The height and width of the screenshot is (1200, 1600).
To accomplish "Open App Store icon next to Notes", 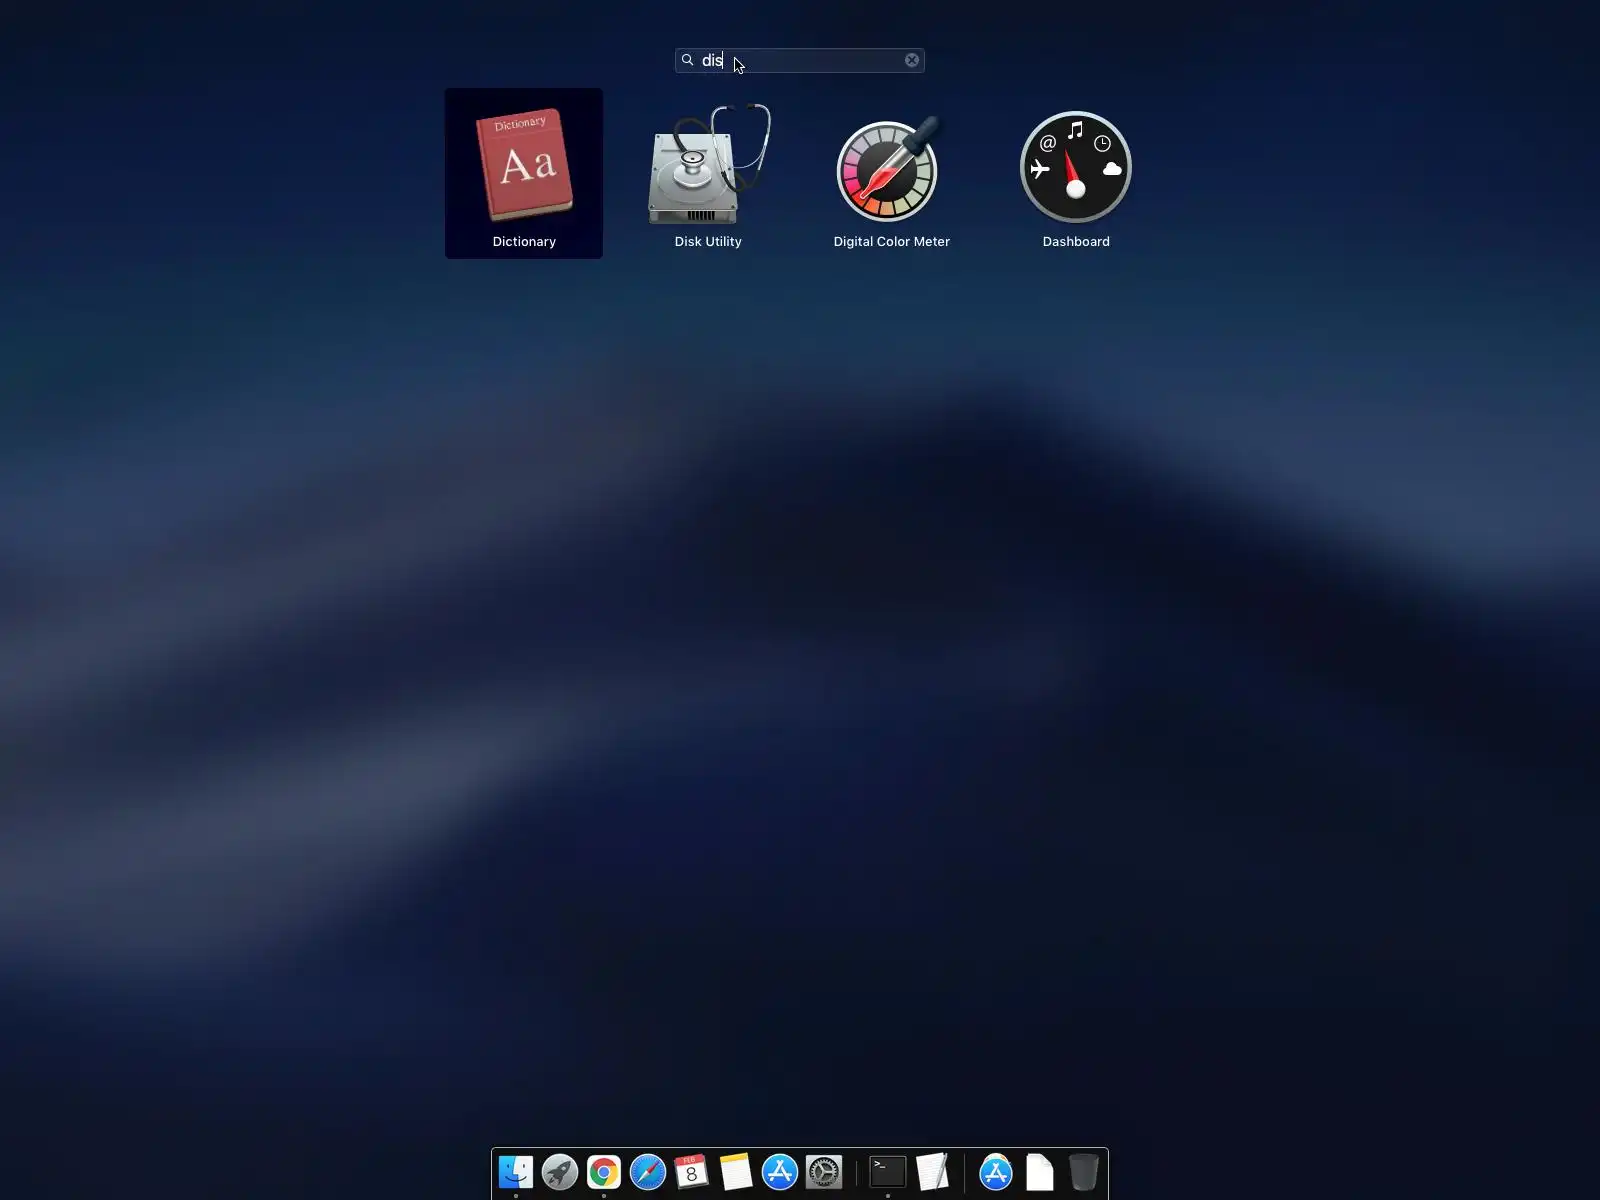I will (780, 1172).
